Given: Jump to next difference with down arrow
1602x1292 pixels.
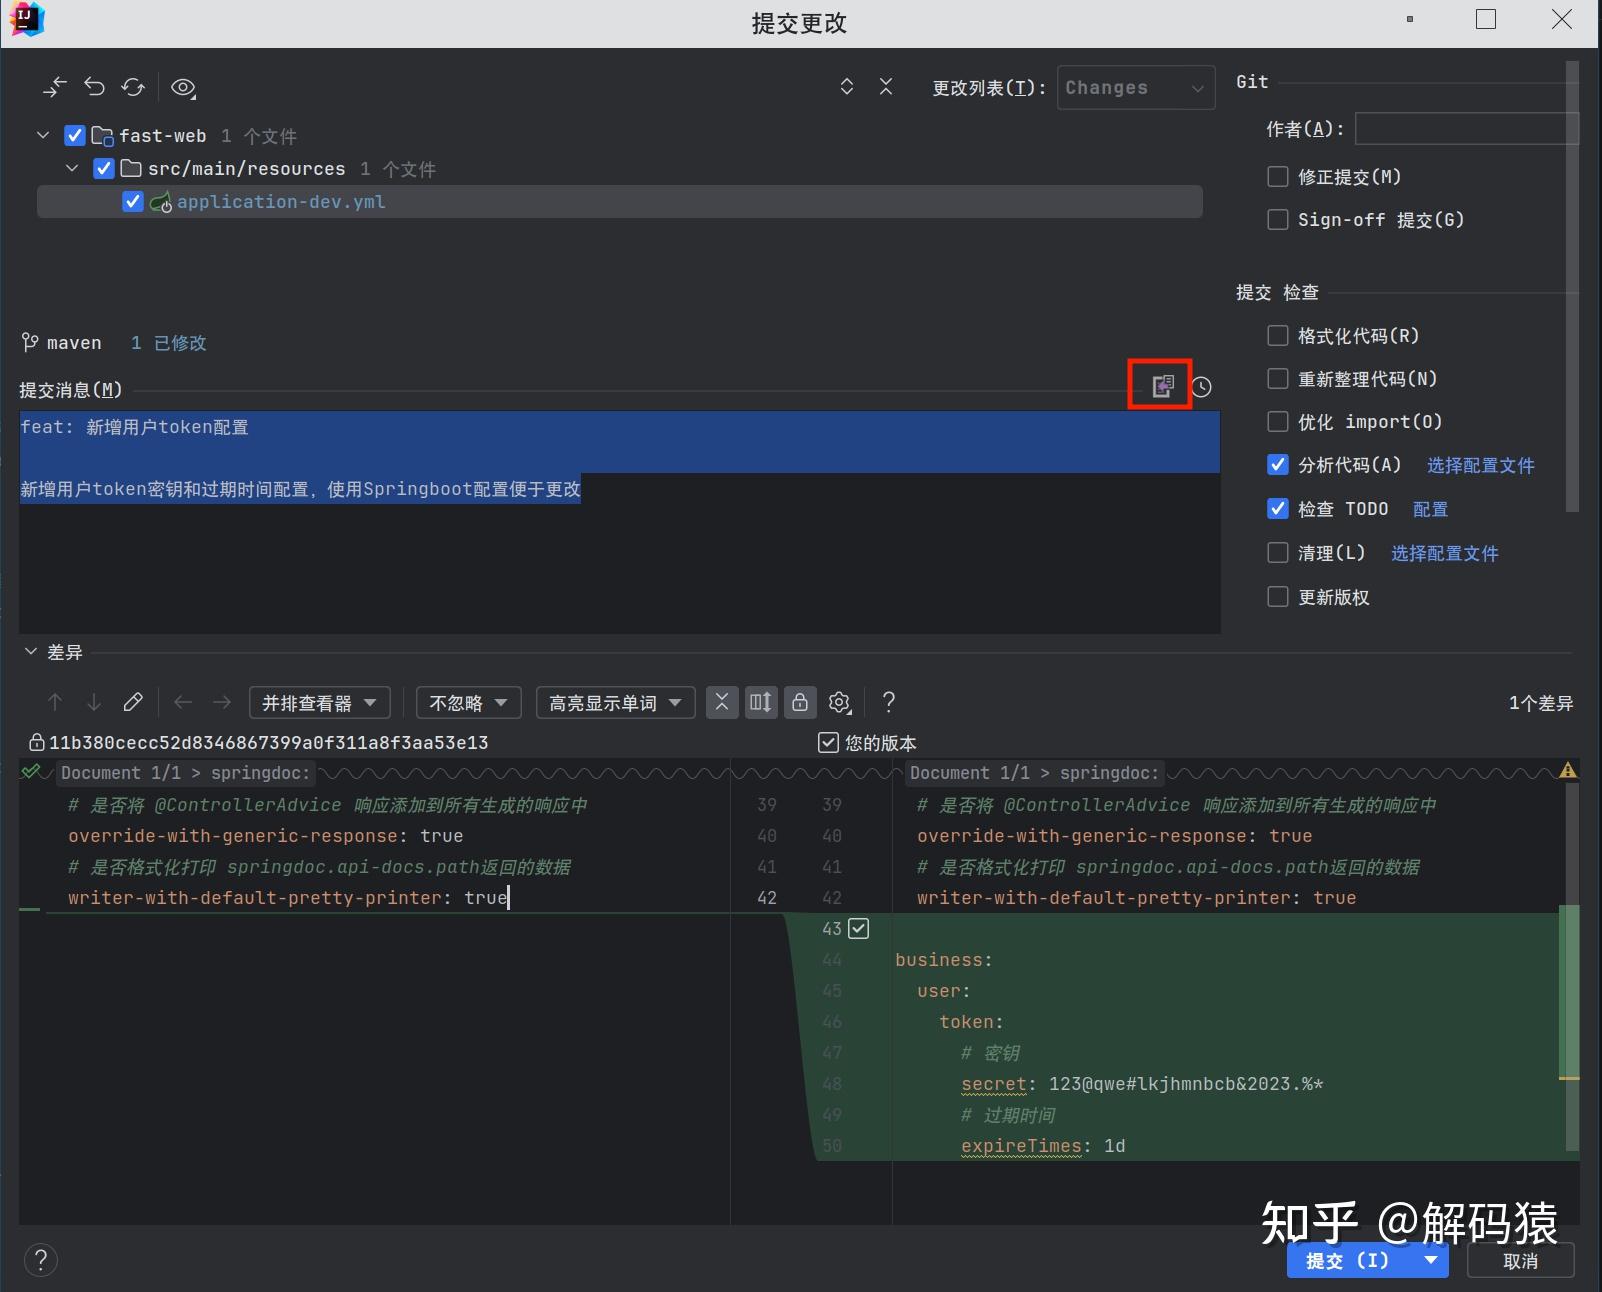Looking at the screenshot, I should (x=94, y=702).
